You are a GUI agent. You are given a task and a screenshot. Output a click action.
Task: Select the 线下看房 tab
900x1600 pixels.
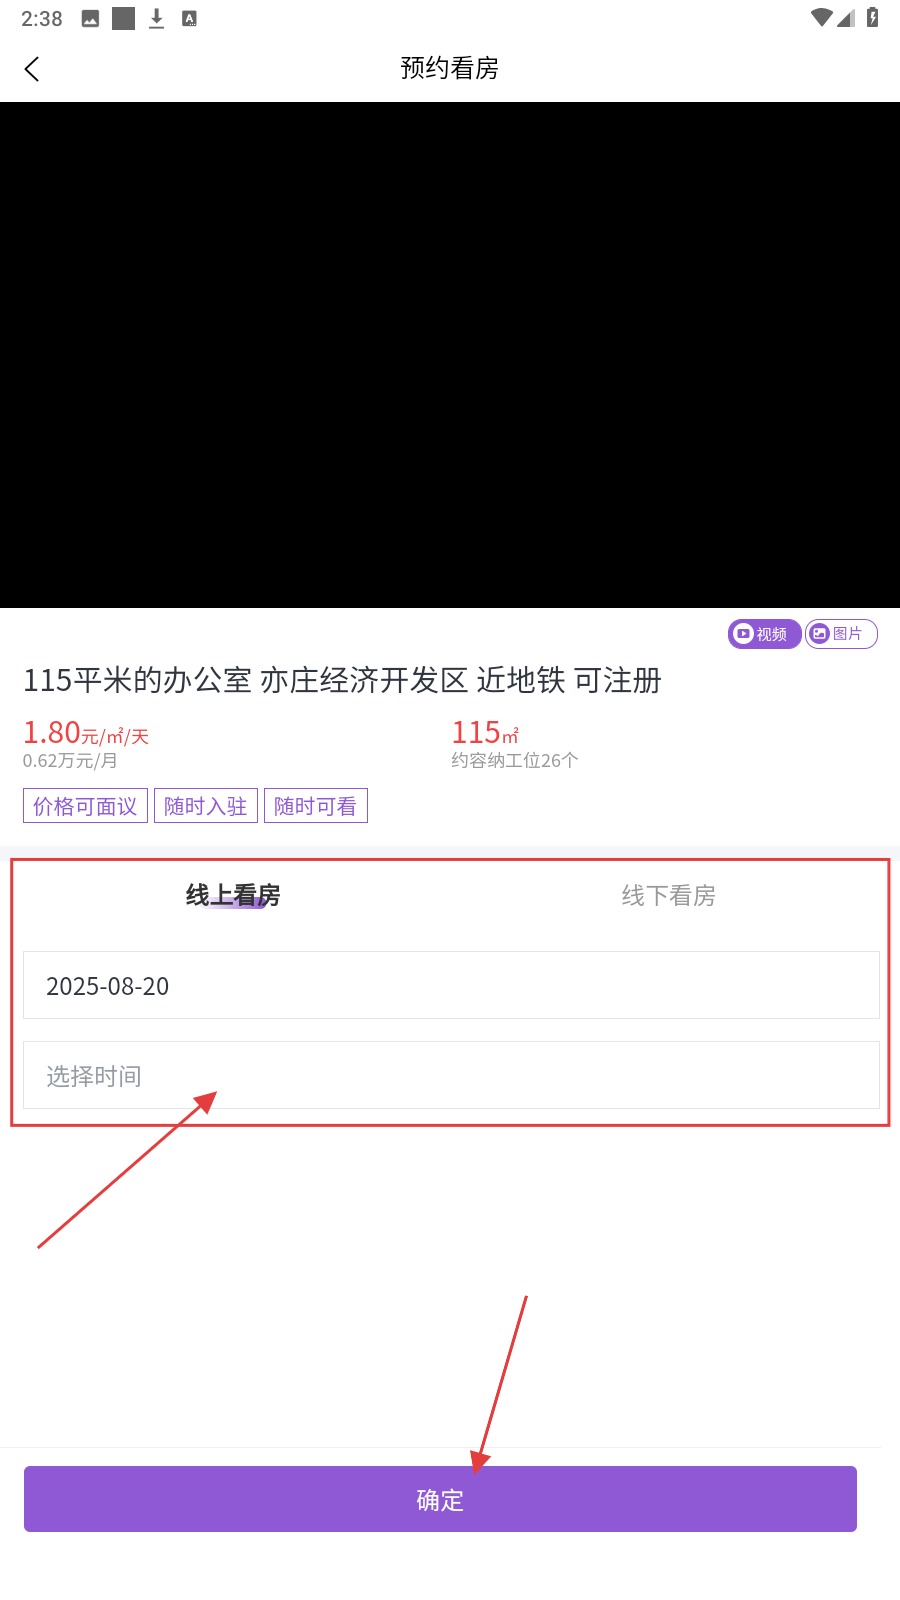coord(668,895)
